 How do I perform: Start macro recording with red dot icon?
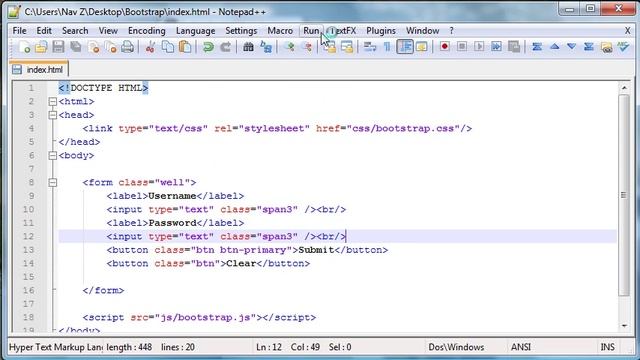[x=444, y=47]
